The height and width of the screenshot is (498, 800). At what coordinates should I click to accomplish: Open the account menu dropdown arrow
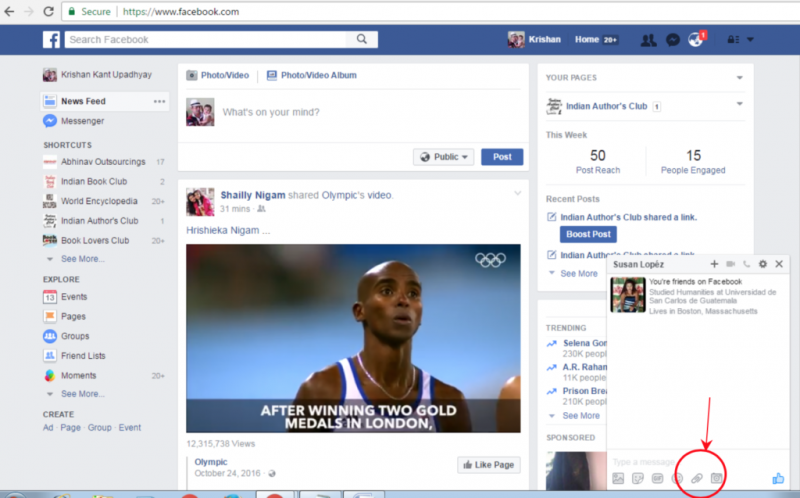click(751, 39)
